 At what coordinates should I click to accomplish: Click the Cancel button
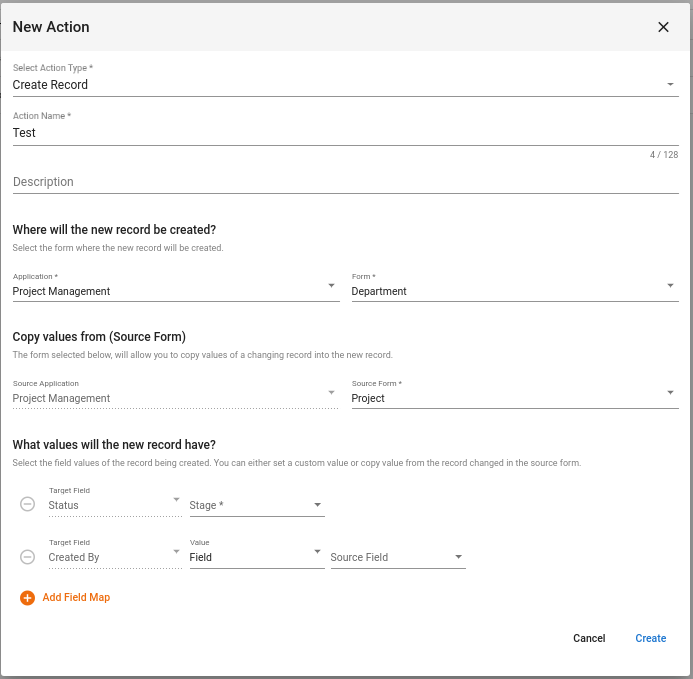click(x=589, y=638)
